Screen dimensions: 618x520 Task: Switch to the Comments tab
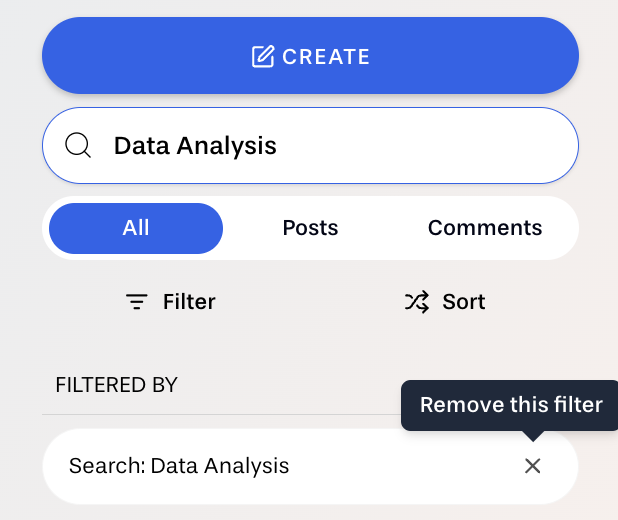[485, 228]
